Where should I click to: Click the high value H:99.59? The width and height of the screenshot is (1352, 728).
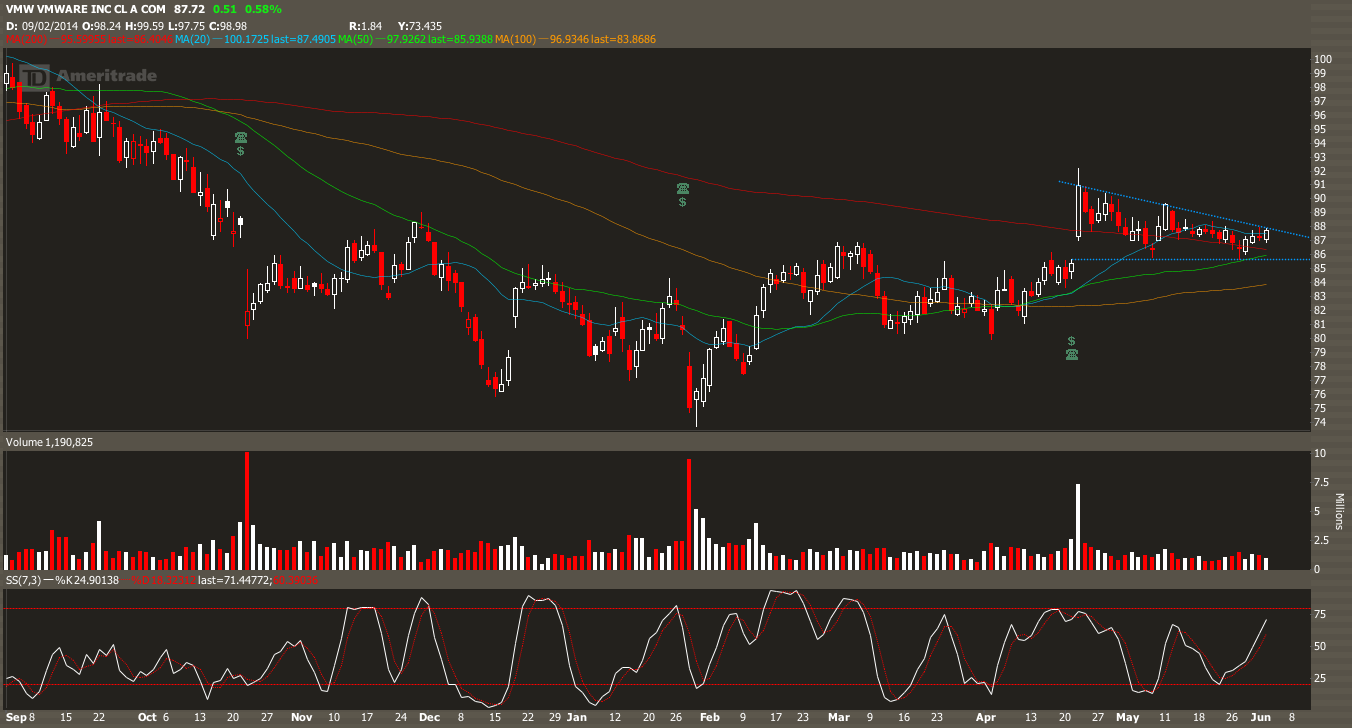pyautogui.click(x=145, y=24)
